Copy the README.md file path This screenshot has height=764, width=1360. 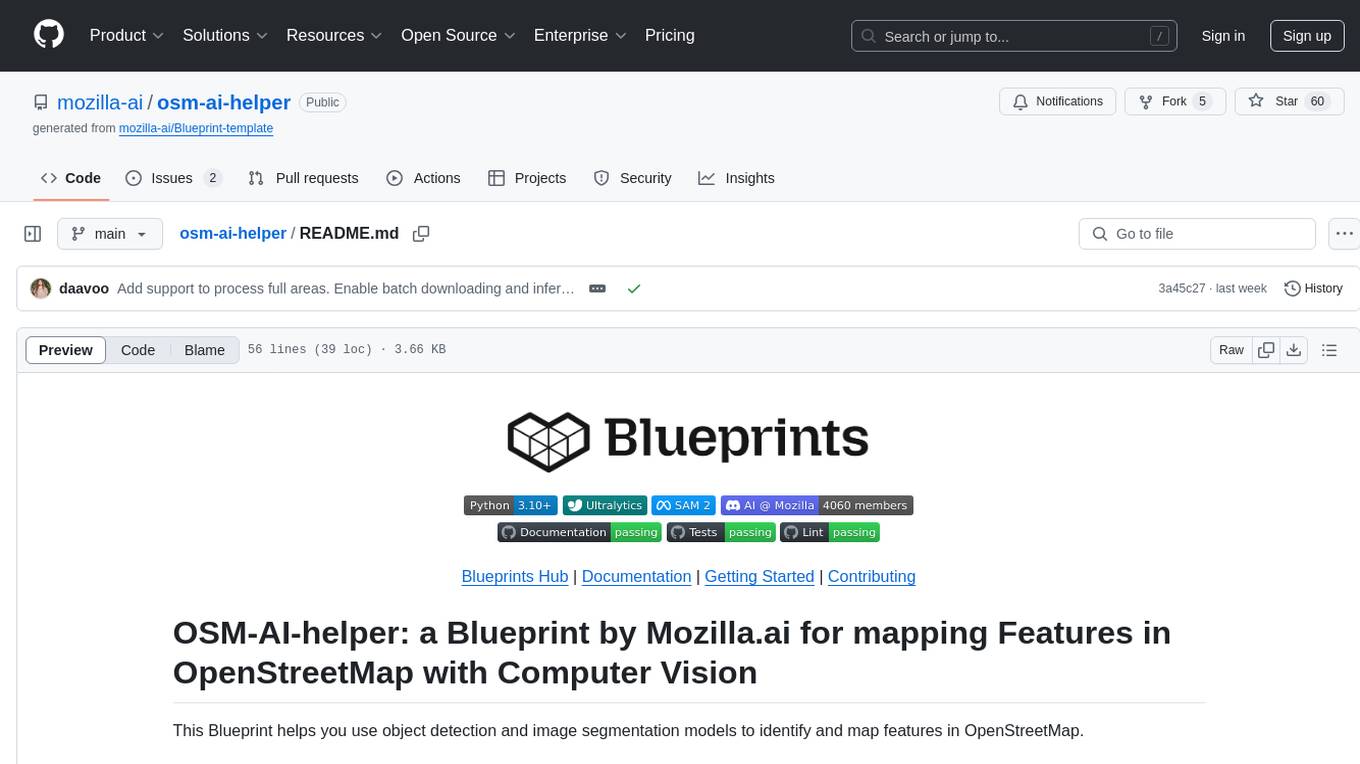pyautogui.click(x=421, y=233)
